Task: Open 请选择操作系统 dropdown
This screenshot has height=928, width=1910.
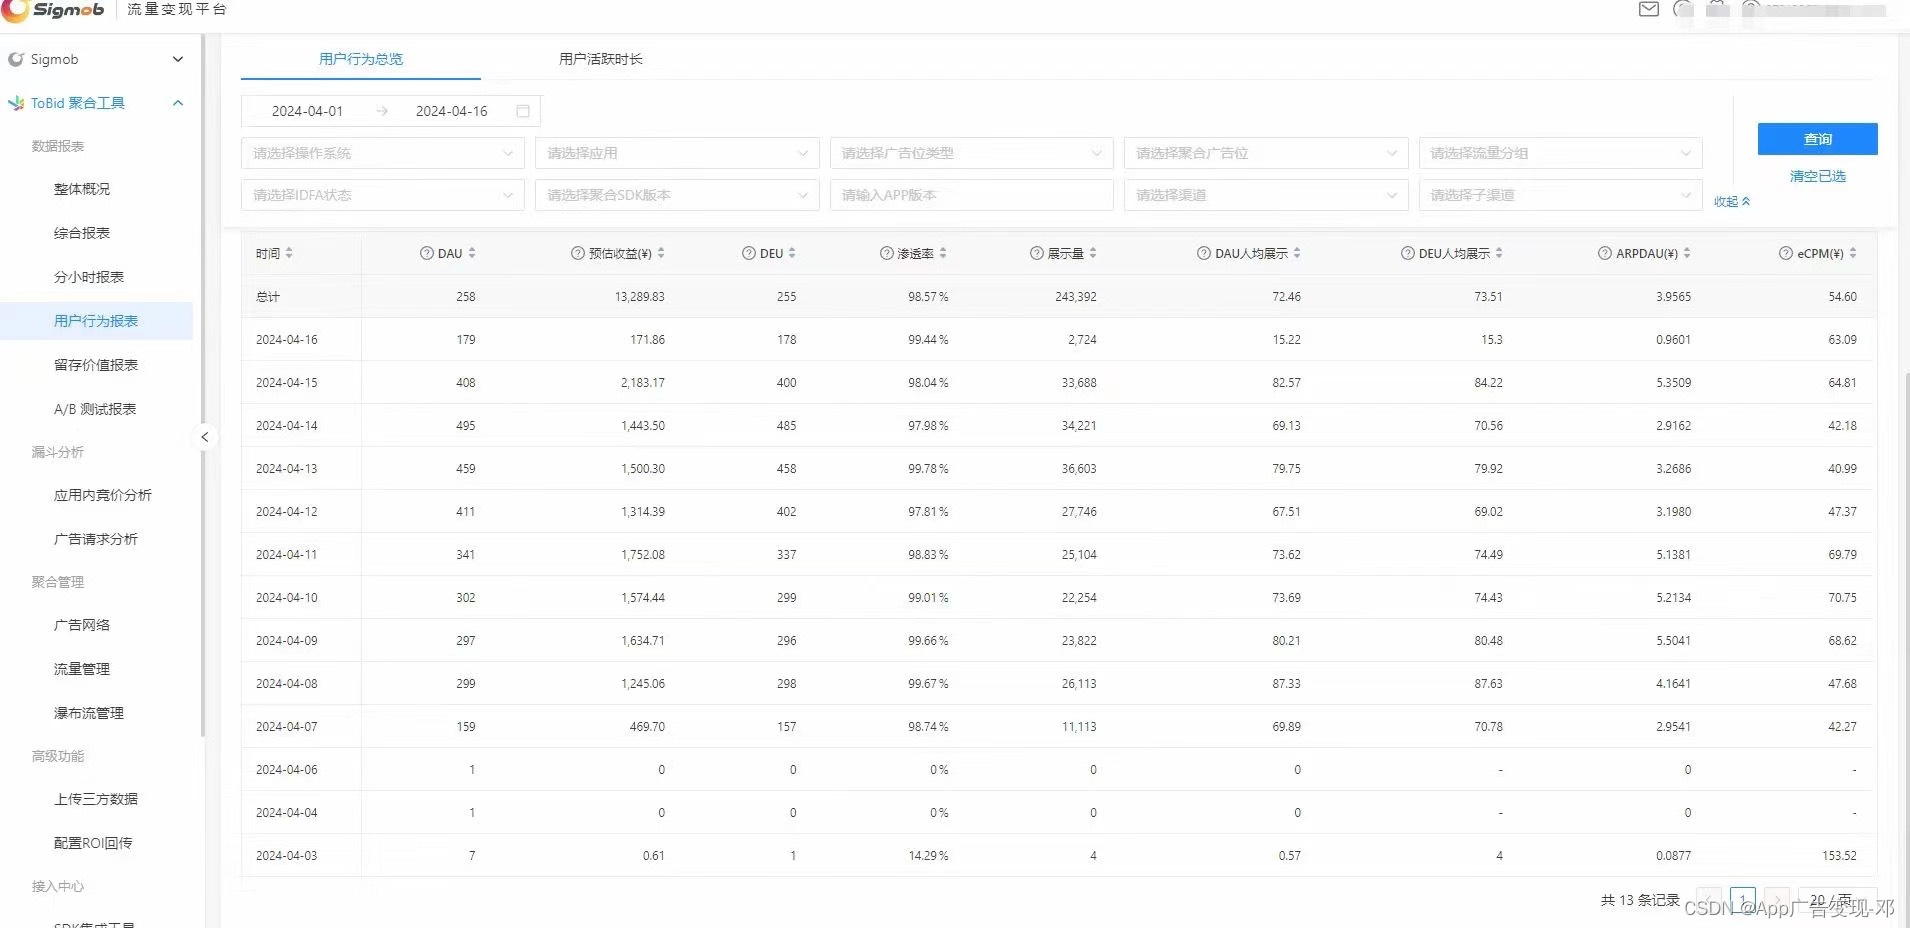Action: [x=382, y=153]
